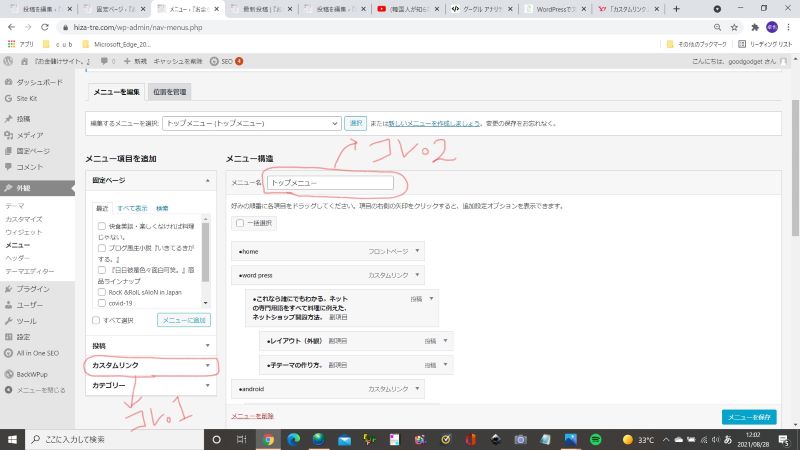Switch to the 位置を管理 tab
The image size is (800, 450).
pos(170,92)
